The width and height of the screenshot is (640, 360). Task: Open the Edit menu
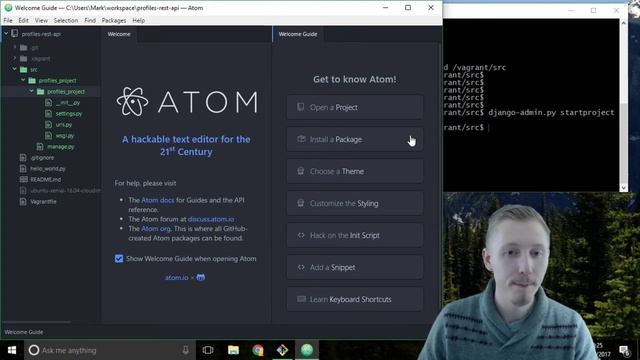(23, 20)
